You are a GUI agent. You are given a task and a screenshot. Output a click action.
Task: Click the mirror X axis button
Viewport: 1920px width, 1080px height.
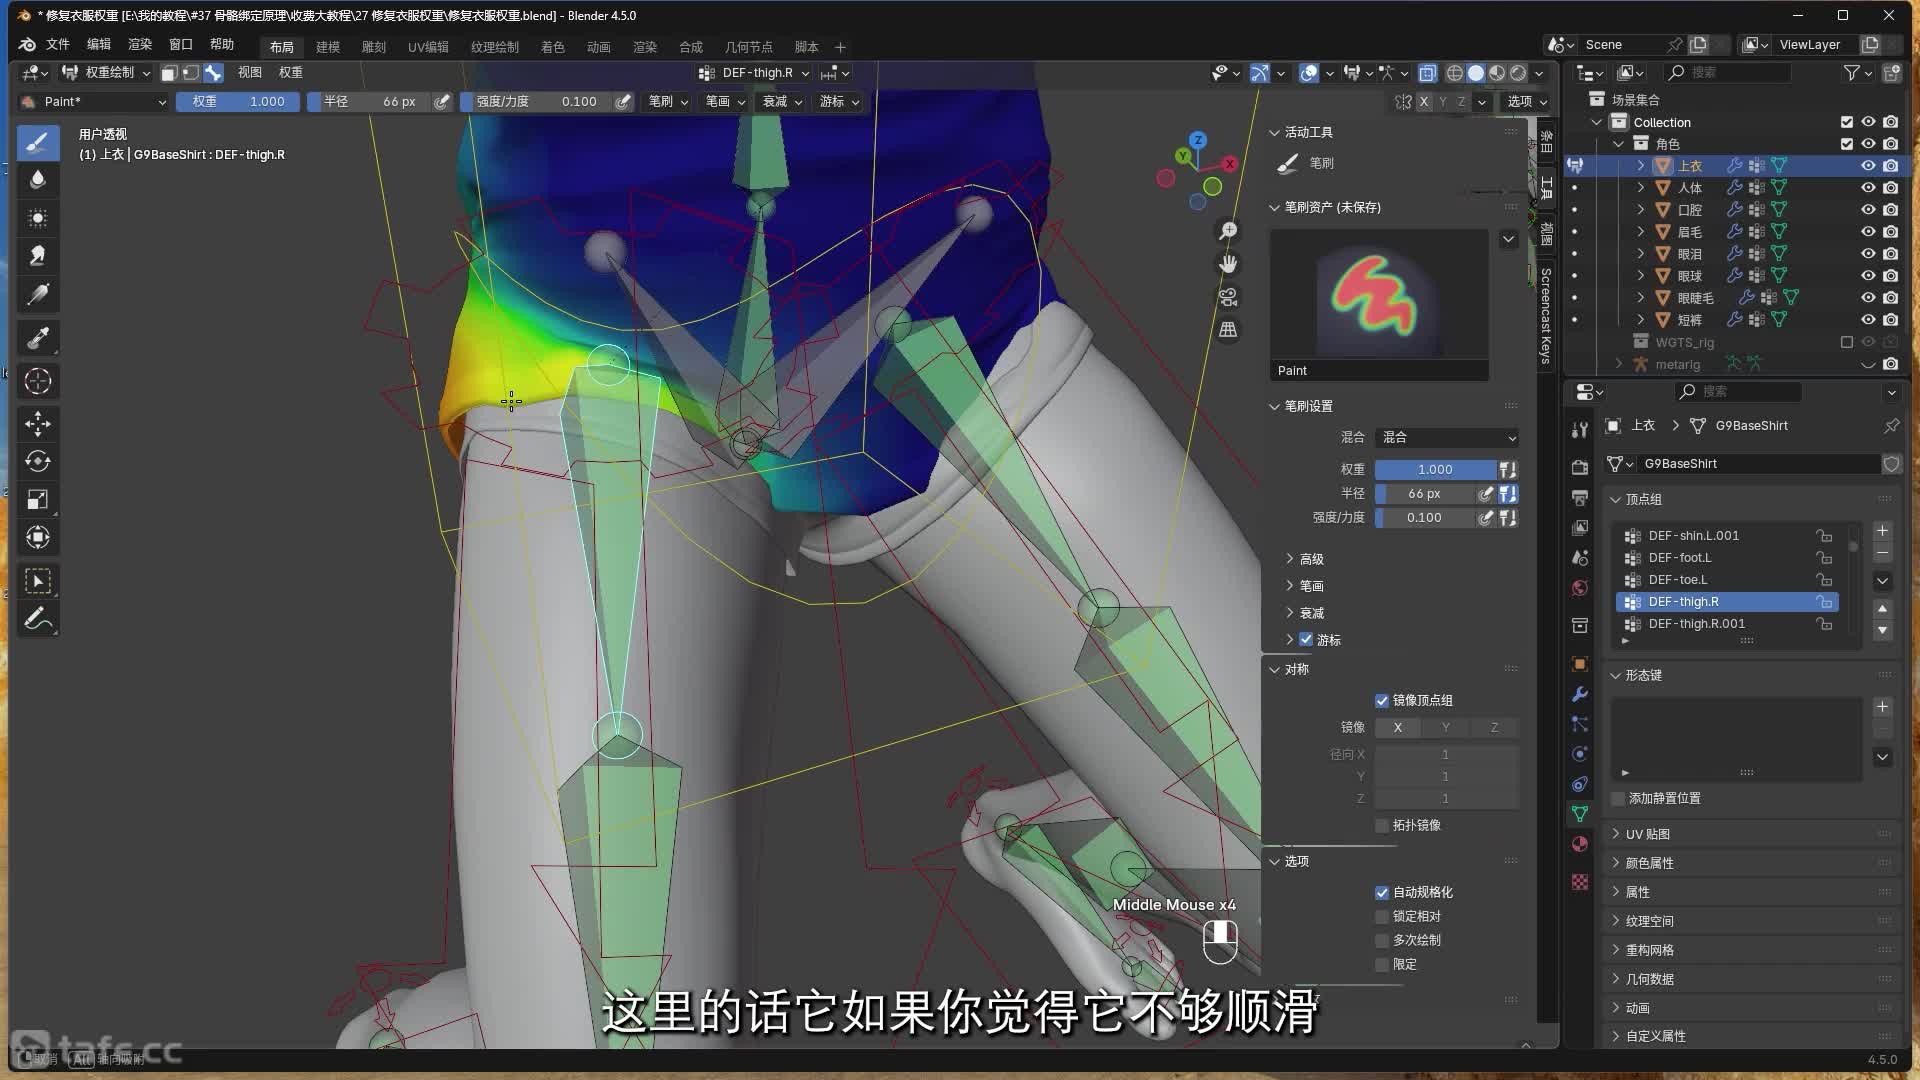[1397, 728]
